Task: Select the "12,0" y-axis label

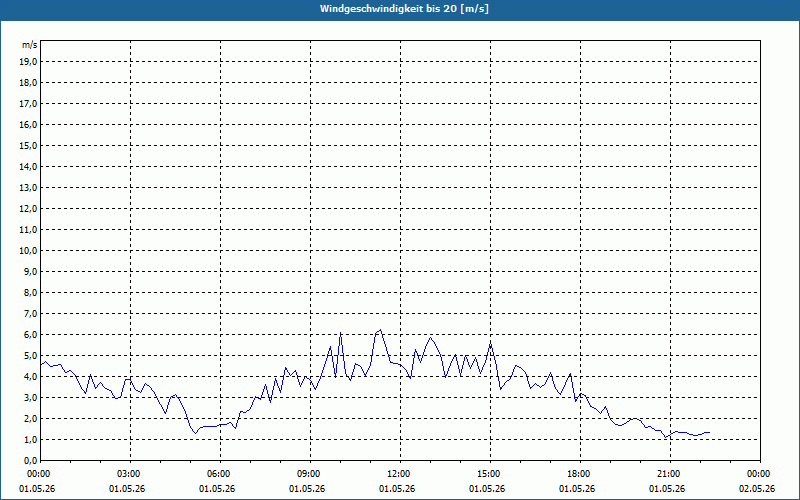Action: pos(28,209)
